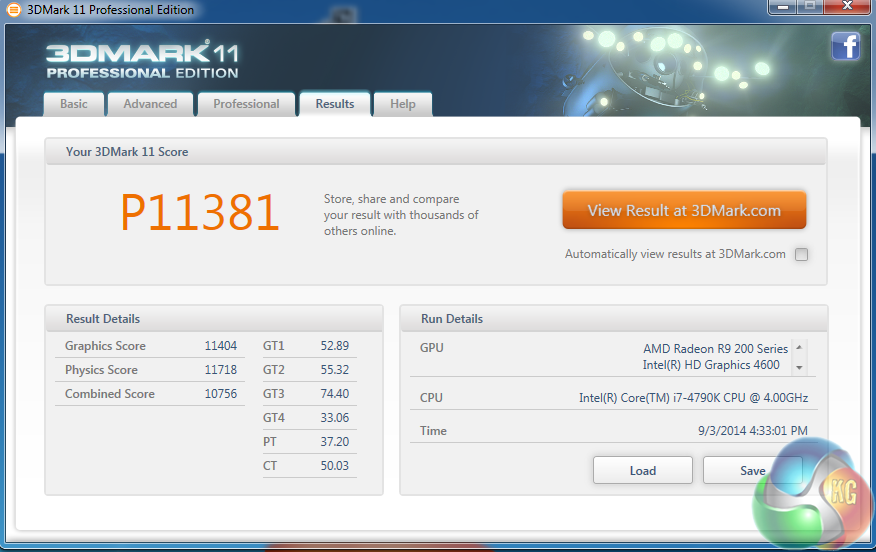Click View Result at 3DMark.com button
This screenshot has height=552, width=876.
coord(684,211)
